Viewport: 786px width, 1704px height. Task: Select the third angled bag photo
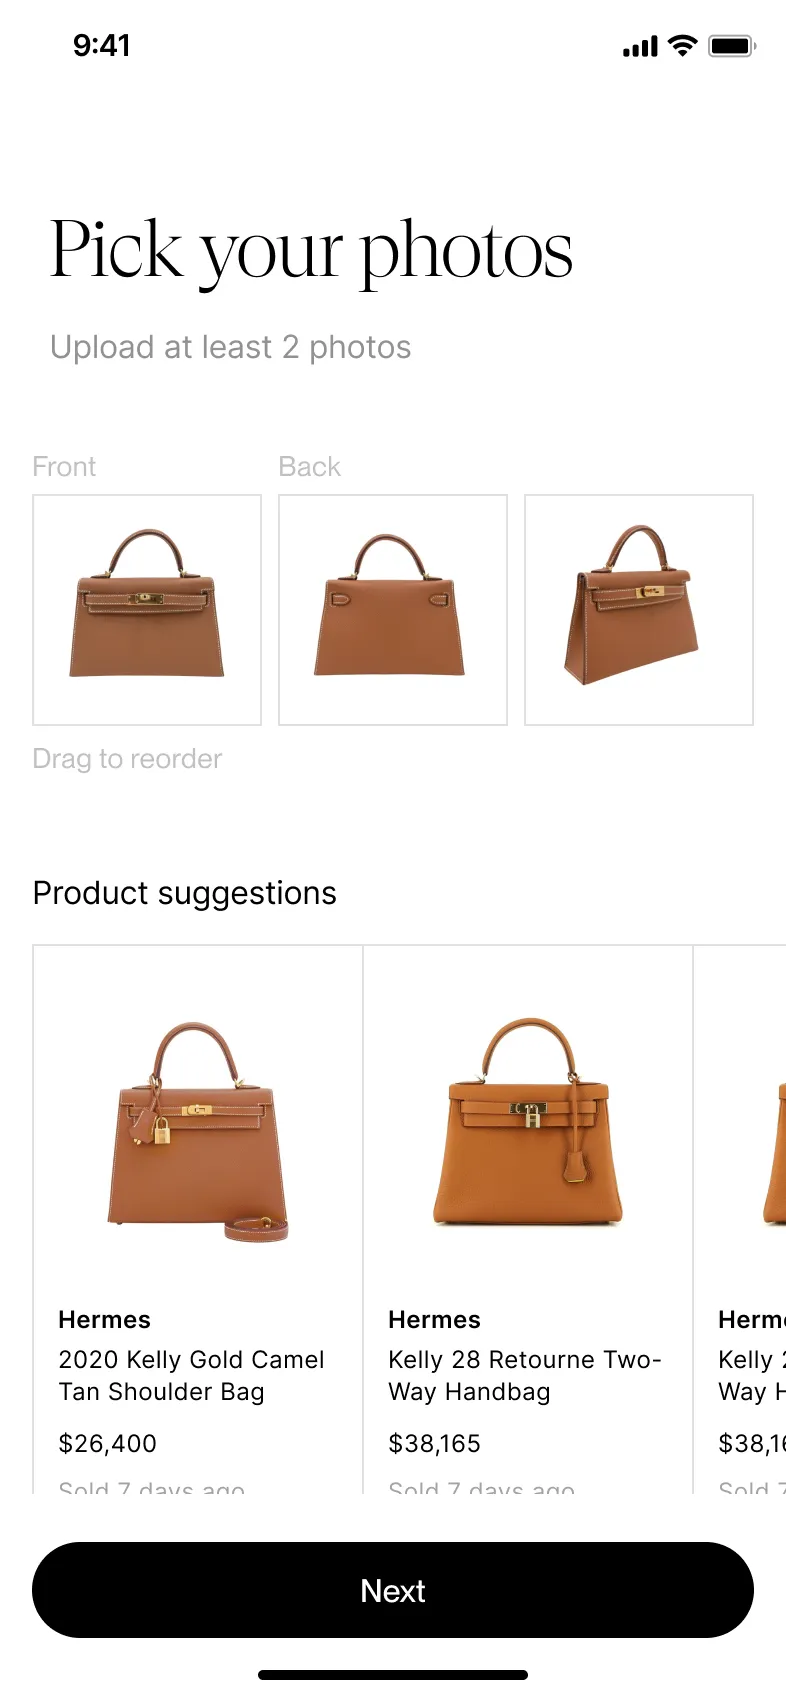coord(639,610)
